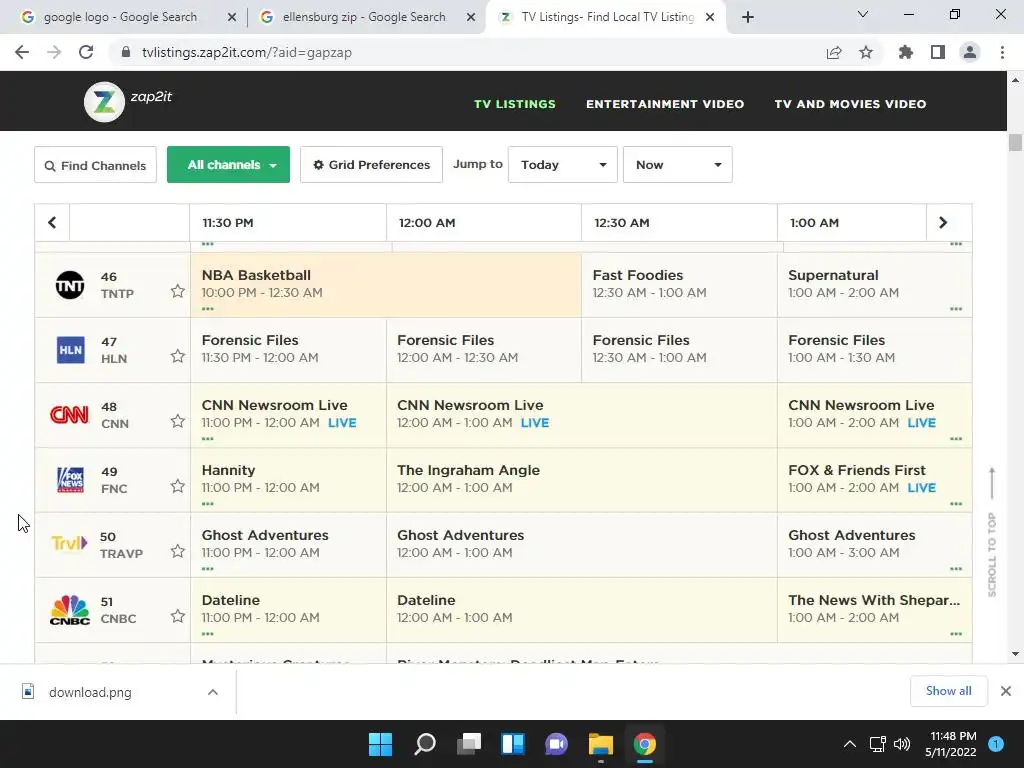The image size is (1024, 768).
Task: Click the page vertical scrollbar thumb
Action: pyautogui.click(x=1015, y=142)
